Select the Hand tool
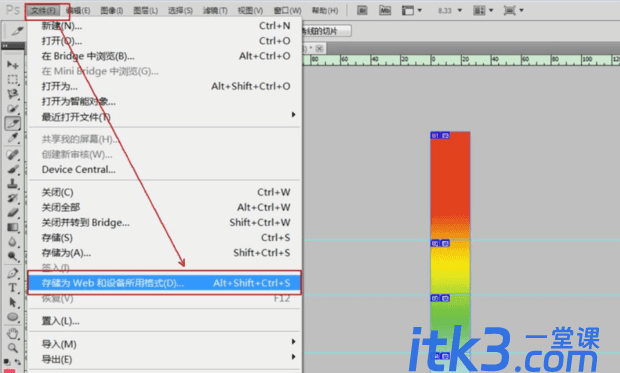 [13, 333]
